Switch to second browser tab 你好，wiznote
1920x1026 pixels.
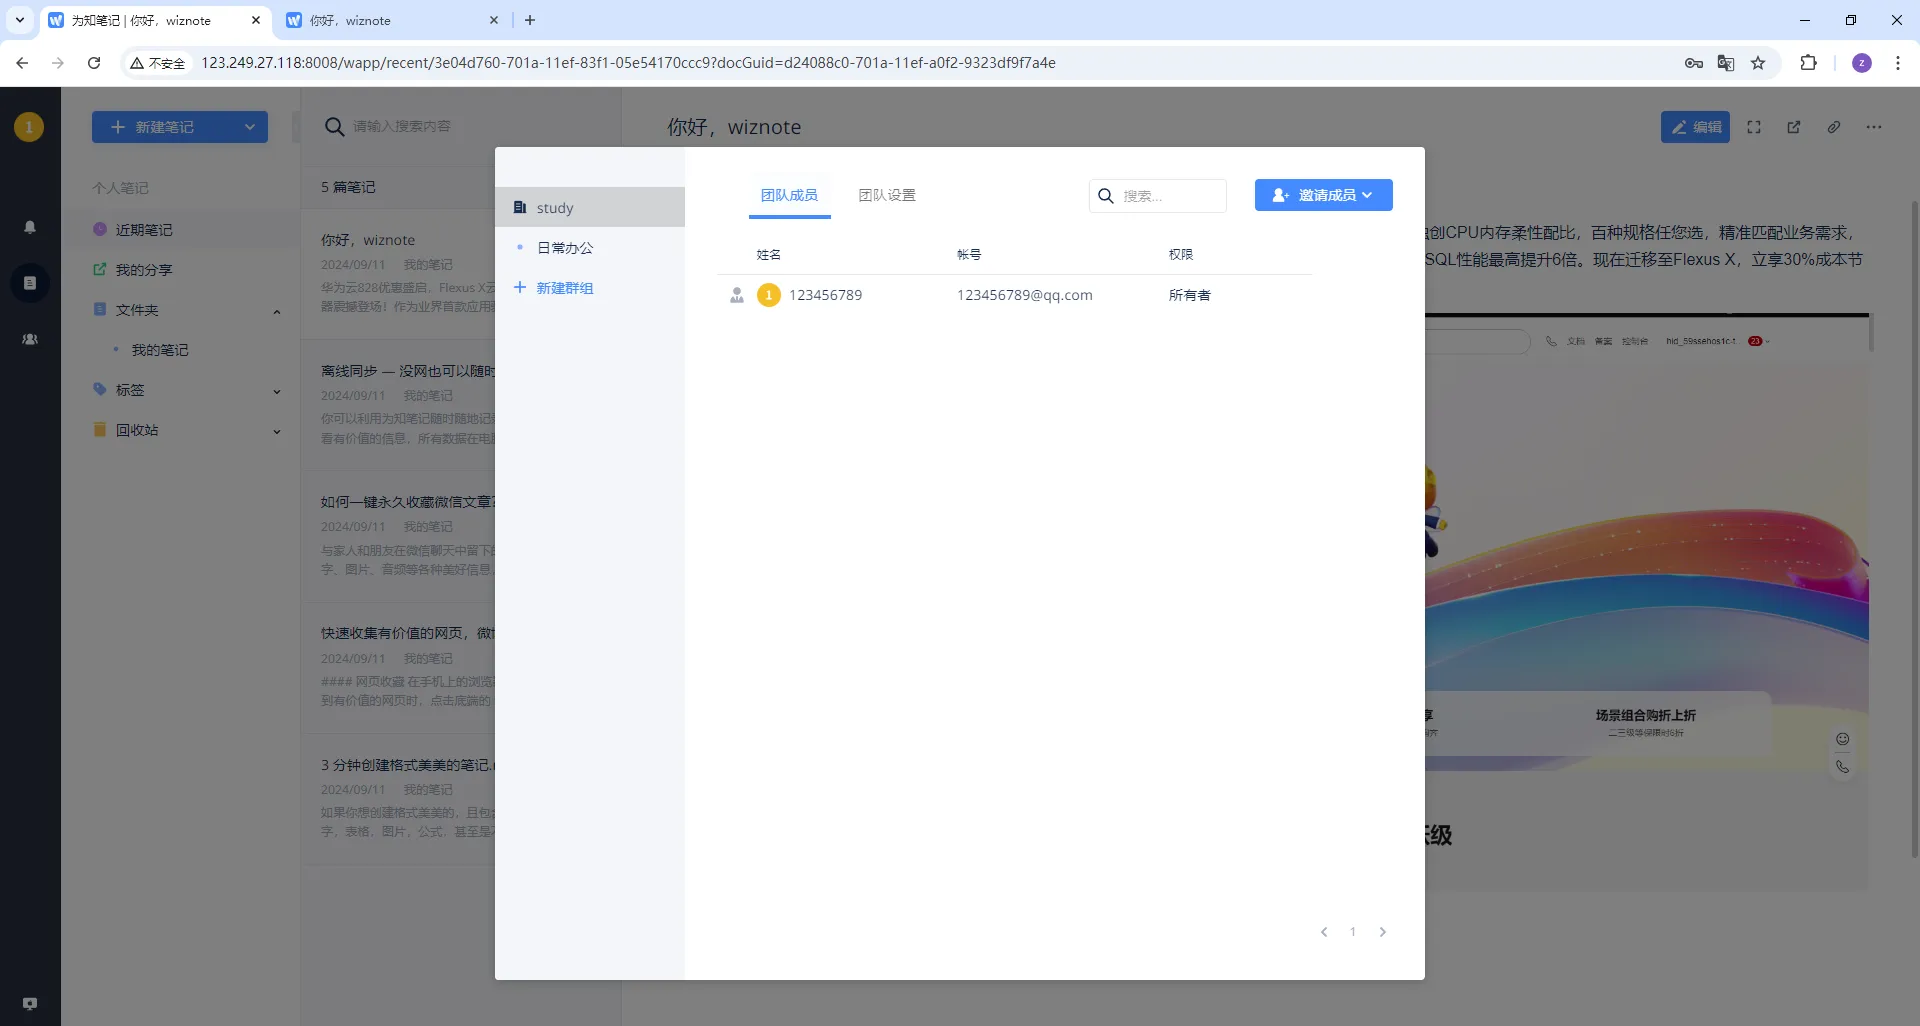click(394, 20)
